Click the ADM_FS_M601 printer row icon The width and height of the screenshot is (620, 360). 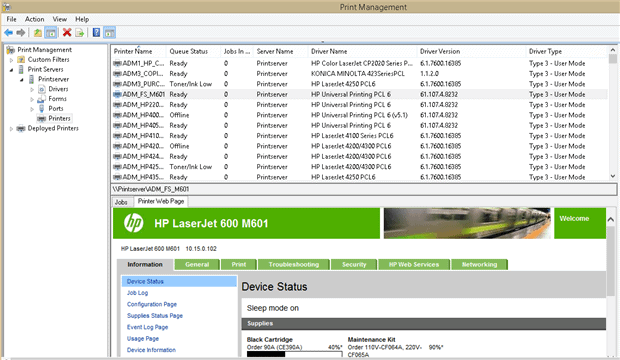[117, 94]
